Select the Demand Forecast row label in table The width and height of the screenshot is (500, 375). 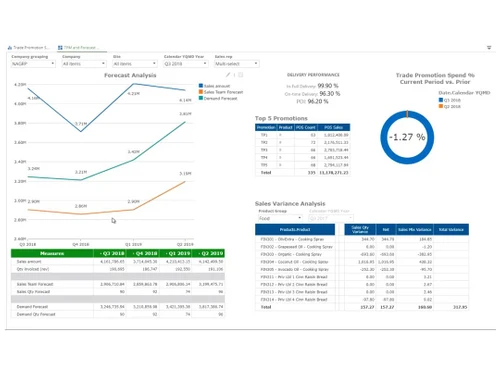coord(32,307)
